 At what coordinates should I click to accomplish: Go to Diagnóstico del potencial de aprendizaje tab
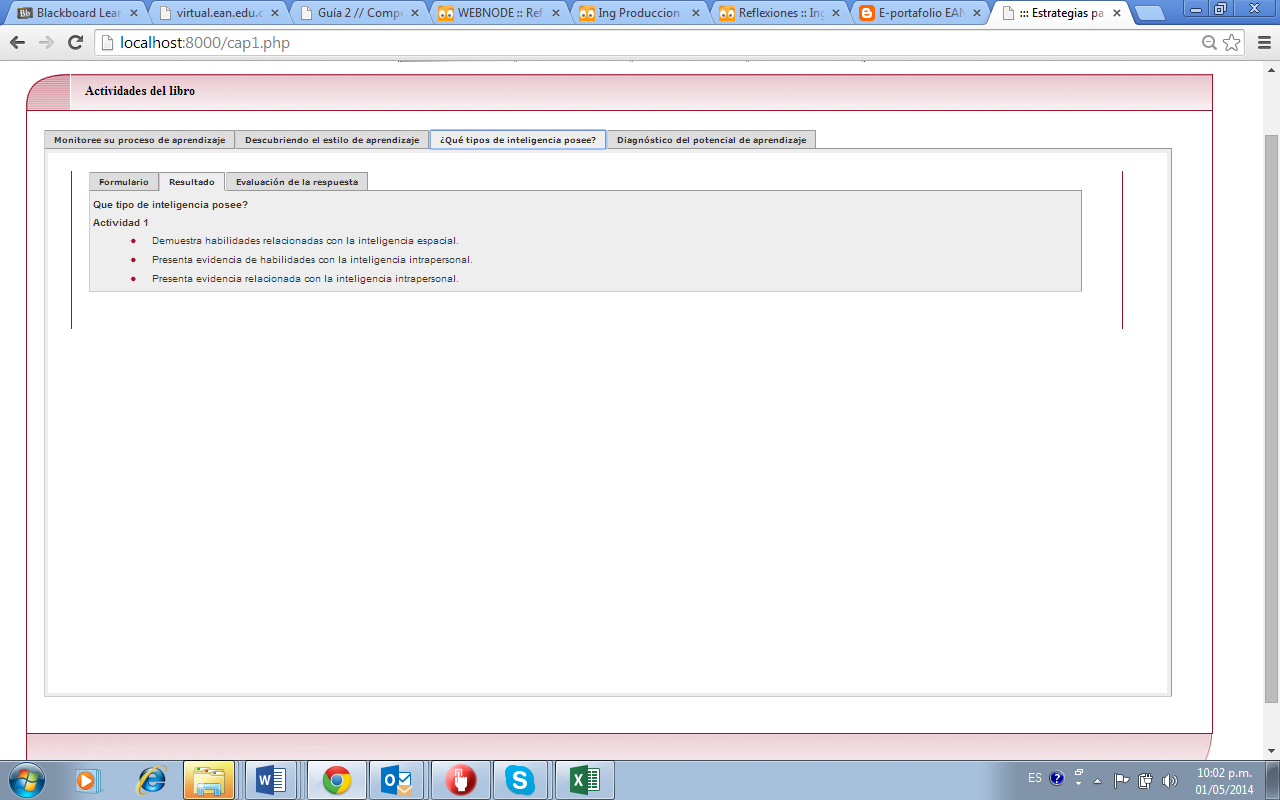[x=711, y=140]
